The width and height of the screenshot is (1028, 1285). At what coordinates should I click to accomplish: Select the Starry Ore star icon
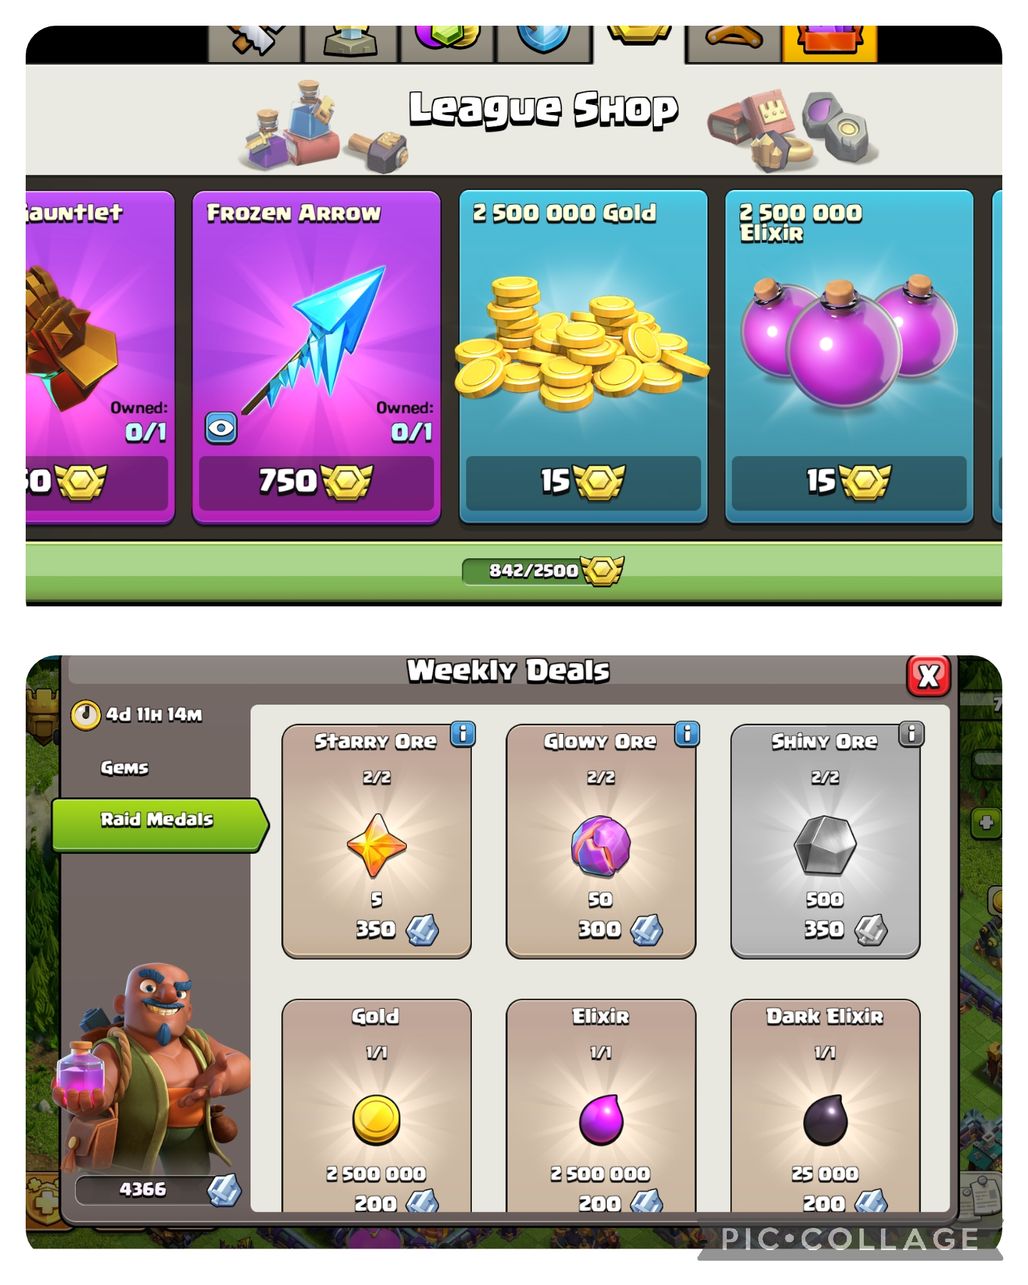coord(376,846)
